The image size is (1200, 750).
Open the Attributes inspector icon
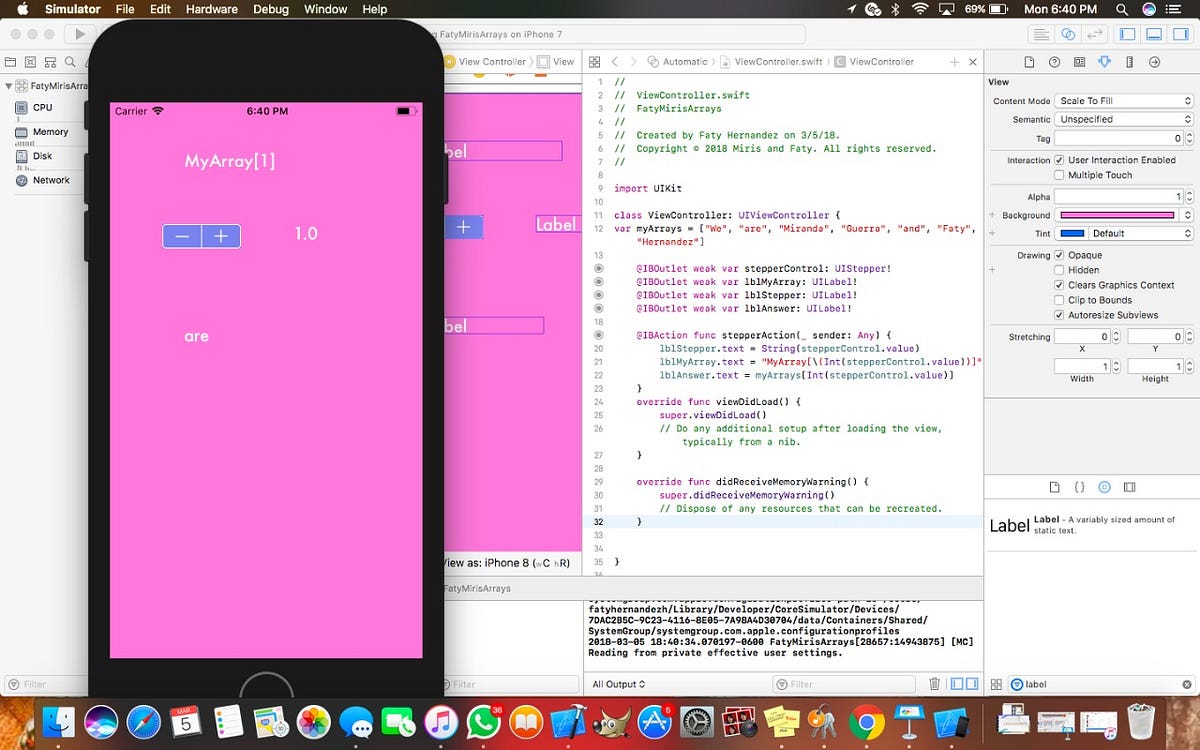pyautogui.click(x=1104, y=62)
